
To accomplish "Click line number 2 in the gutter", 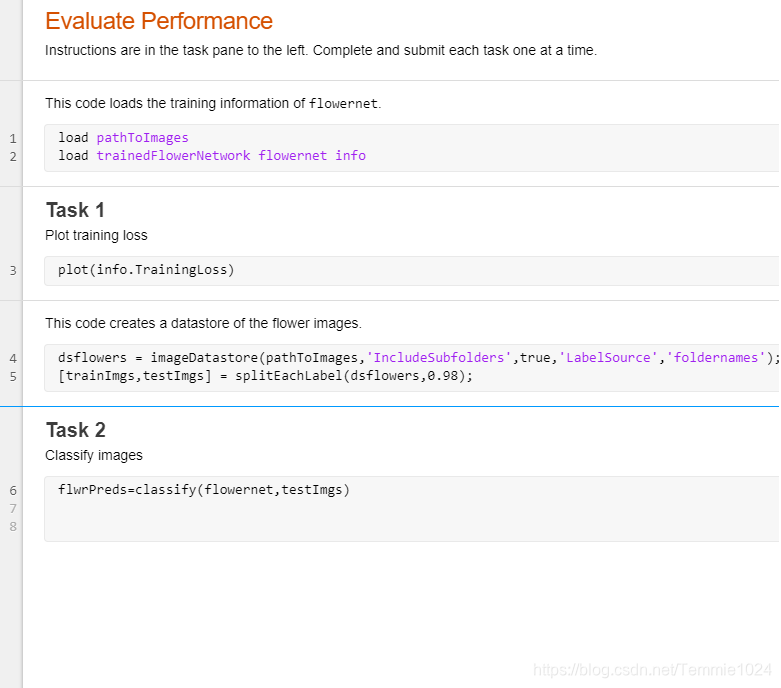I will pos(13,156).
